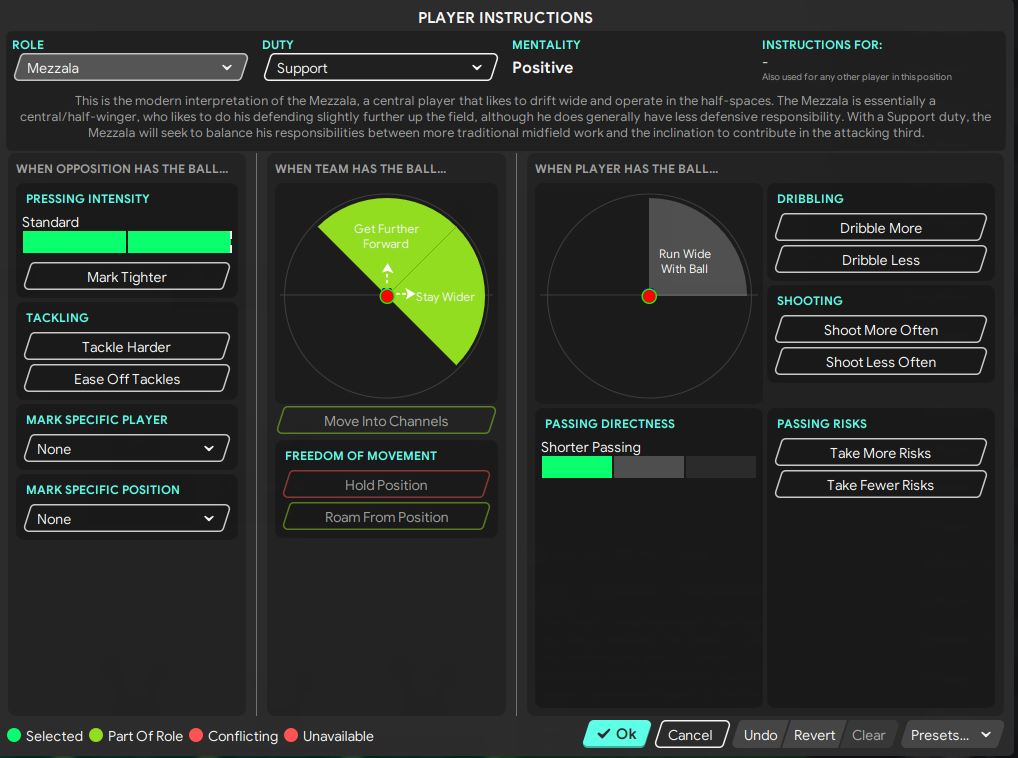Open the Role dropdown showing Mezzala
1018x758 pixels.
[130, 68]
